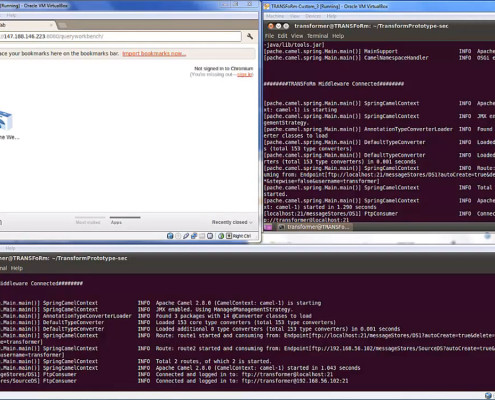This screenshot has width=495, height=400.
Task: Select the transformer@TRANSFo... taskbar entry
Action: point(315,227)
